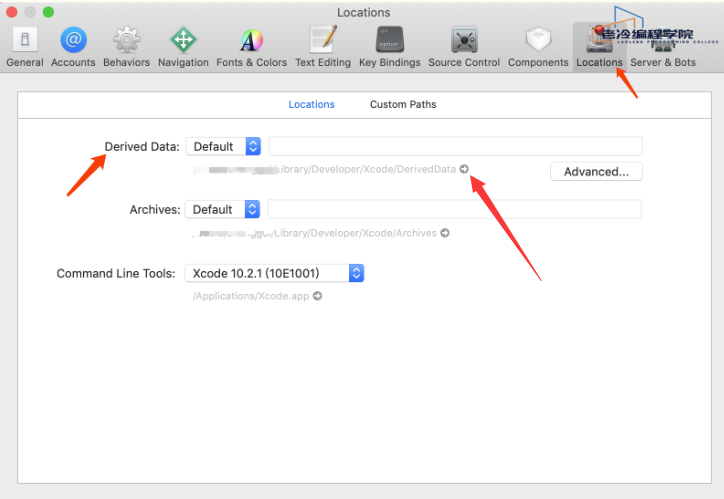Switch to the Custom Paths tab
724x499 pixels.
pyautogui.click(x=403, y=104)
